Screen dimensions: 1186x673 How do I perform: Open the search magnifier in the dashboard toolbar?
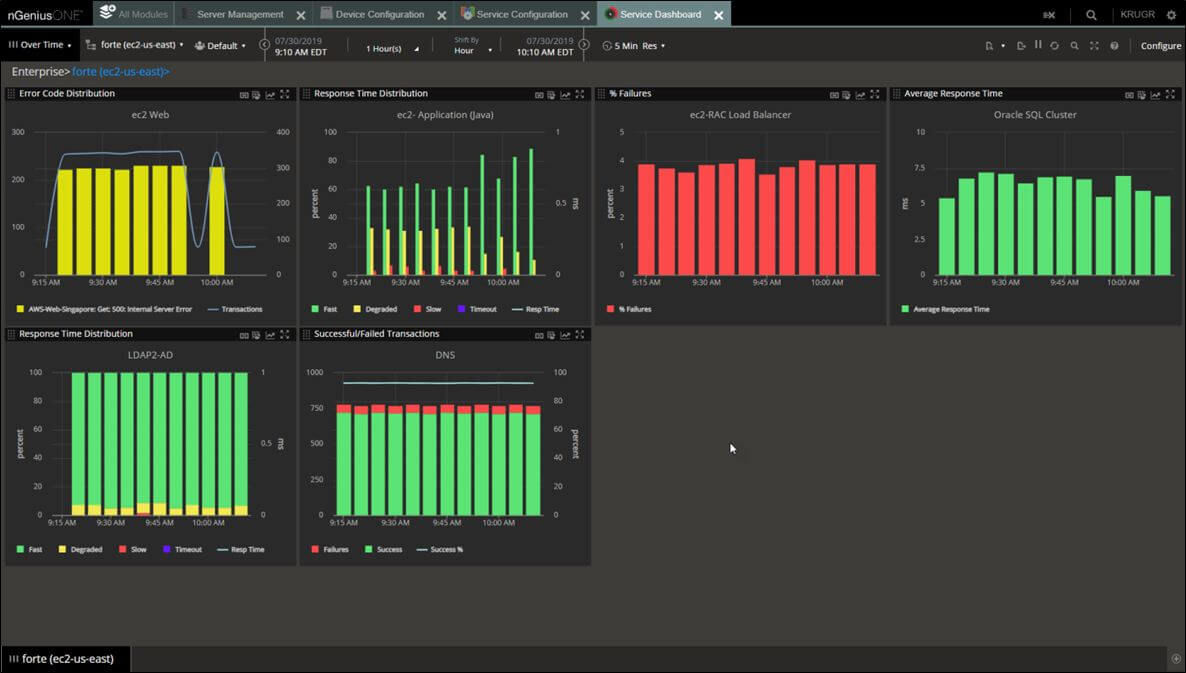coord(1074,45)
